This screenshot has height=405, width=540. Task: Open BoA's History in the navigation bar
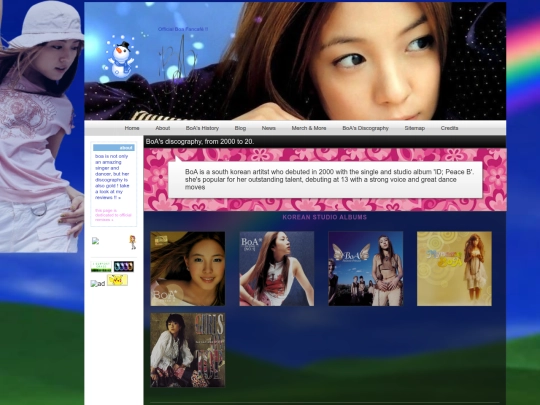(x=202, y=128)
